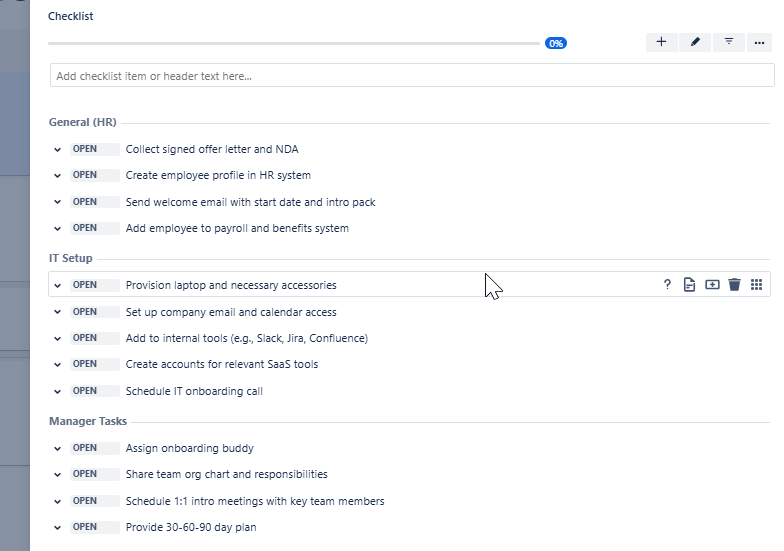The image size is (784, 551).
Task: Click the General (HR) section header
Action: (83, 122)
